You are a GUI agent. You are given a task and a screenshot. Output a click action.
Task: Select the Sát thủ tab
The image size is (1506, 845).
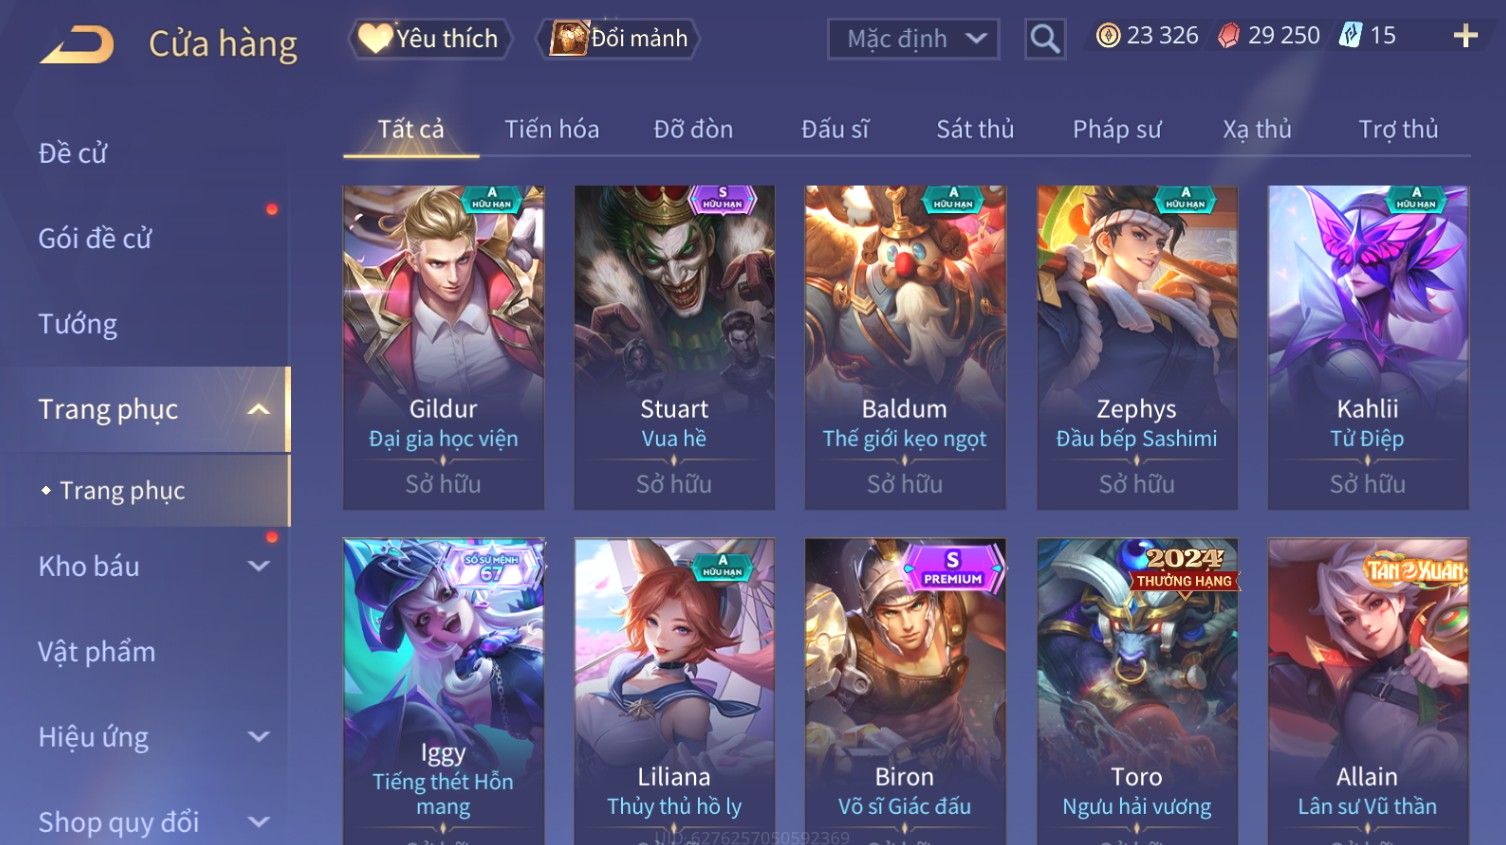tap(975, 129)
